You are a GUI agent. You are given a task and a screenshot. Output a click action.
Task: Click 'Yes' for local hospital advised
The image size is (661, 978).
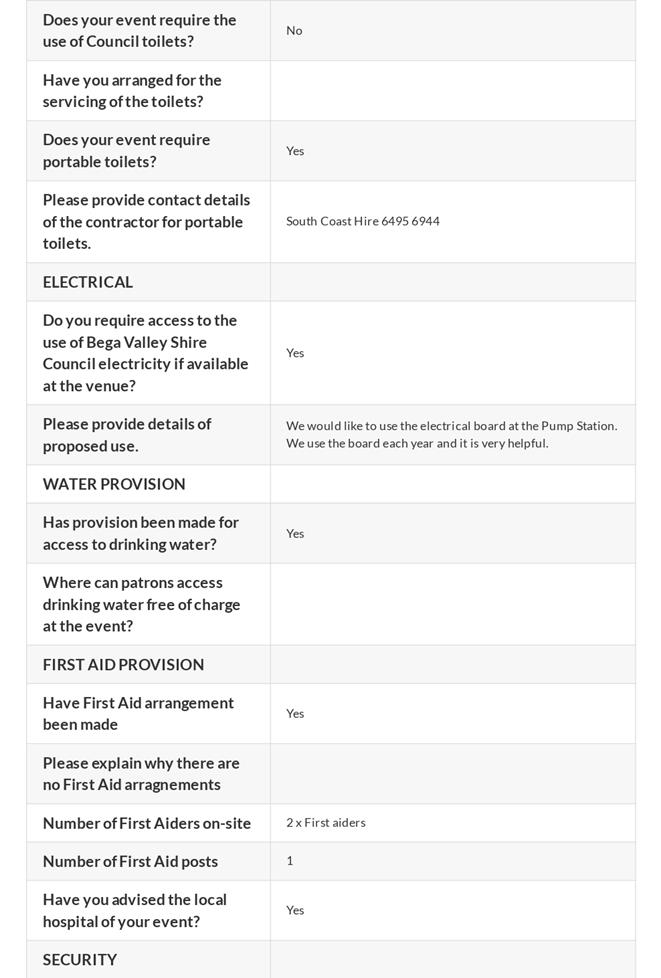(x=295, y=910)
